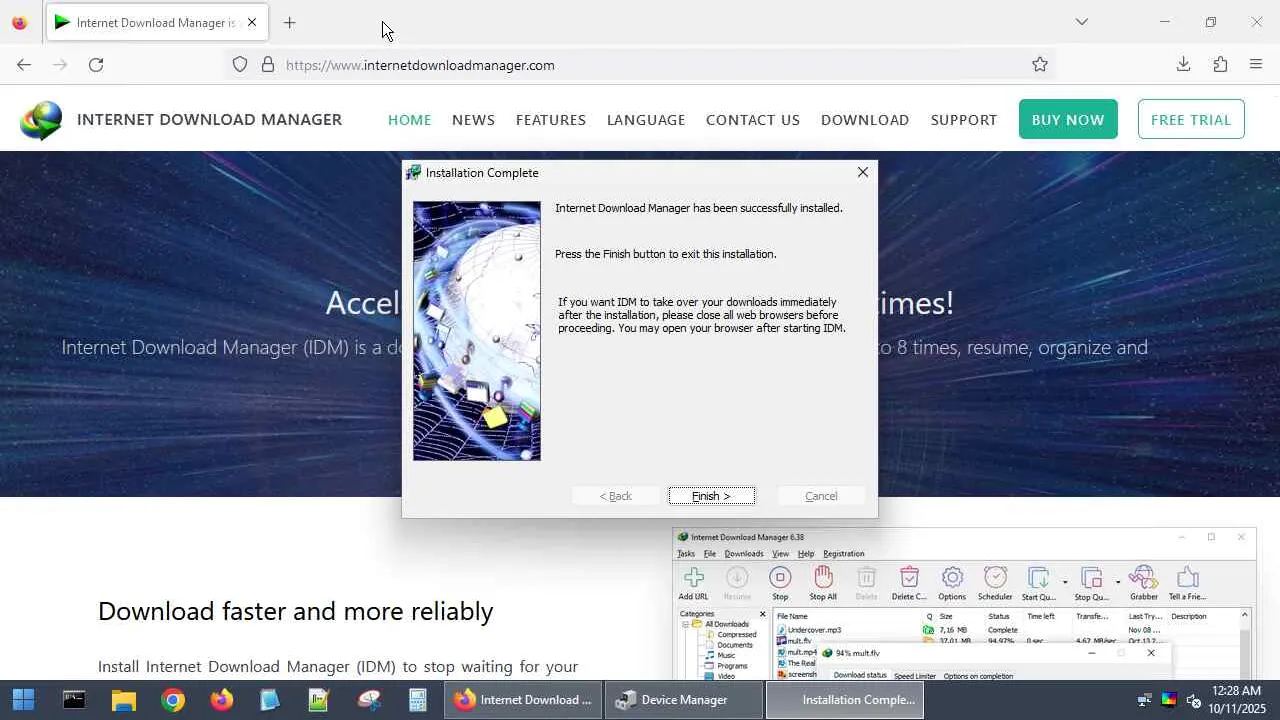Close the Internet Download Manager browser tab
Image resolution: width=1280 pixels, height=720 pixels.
[x=252, y=22]
